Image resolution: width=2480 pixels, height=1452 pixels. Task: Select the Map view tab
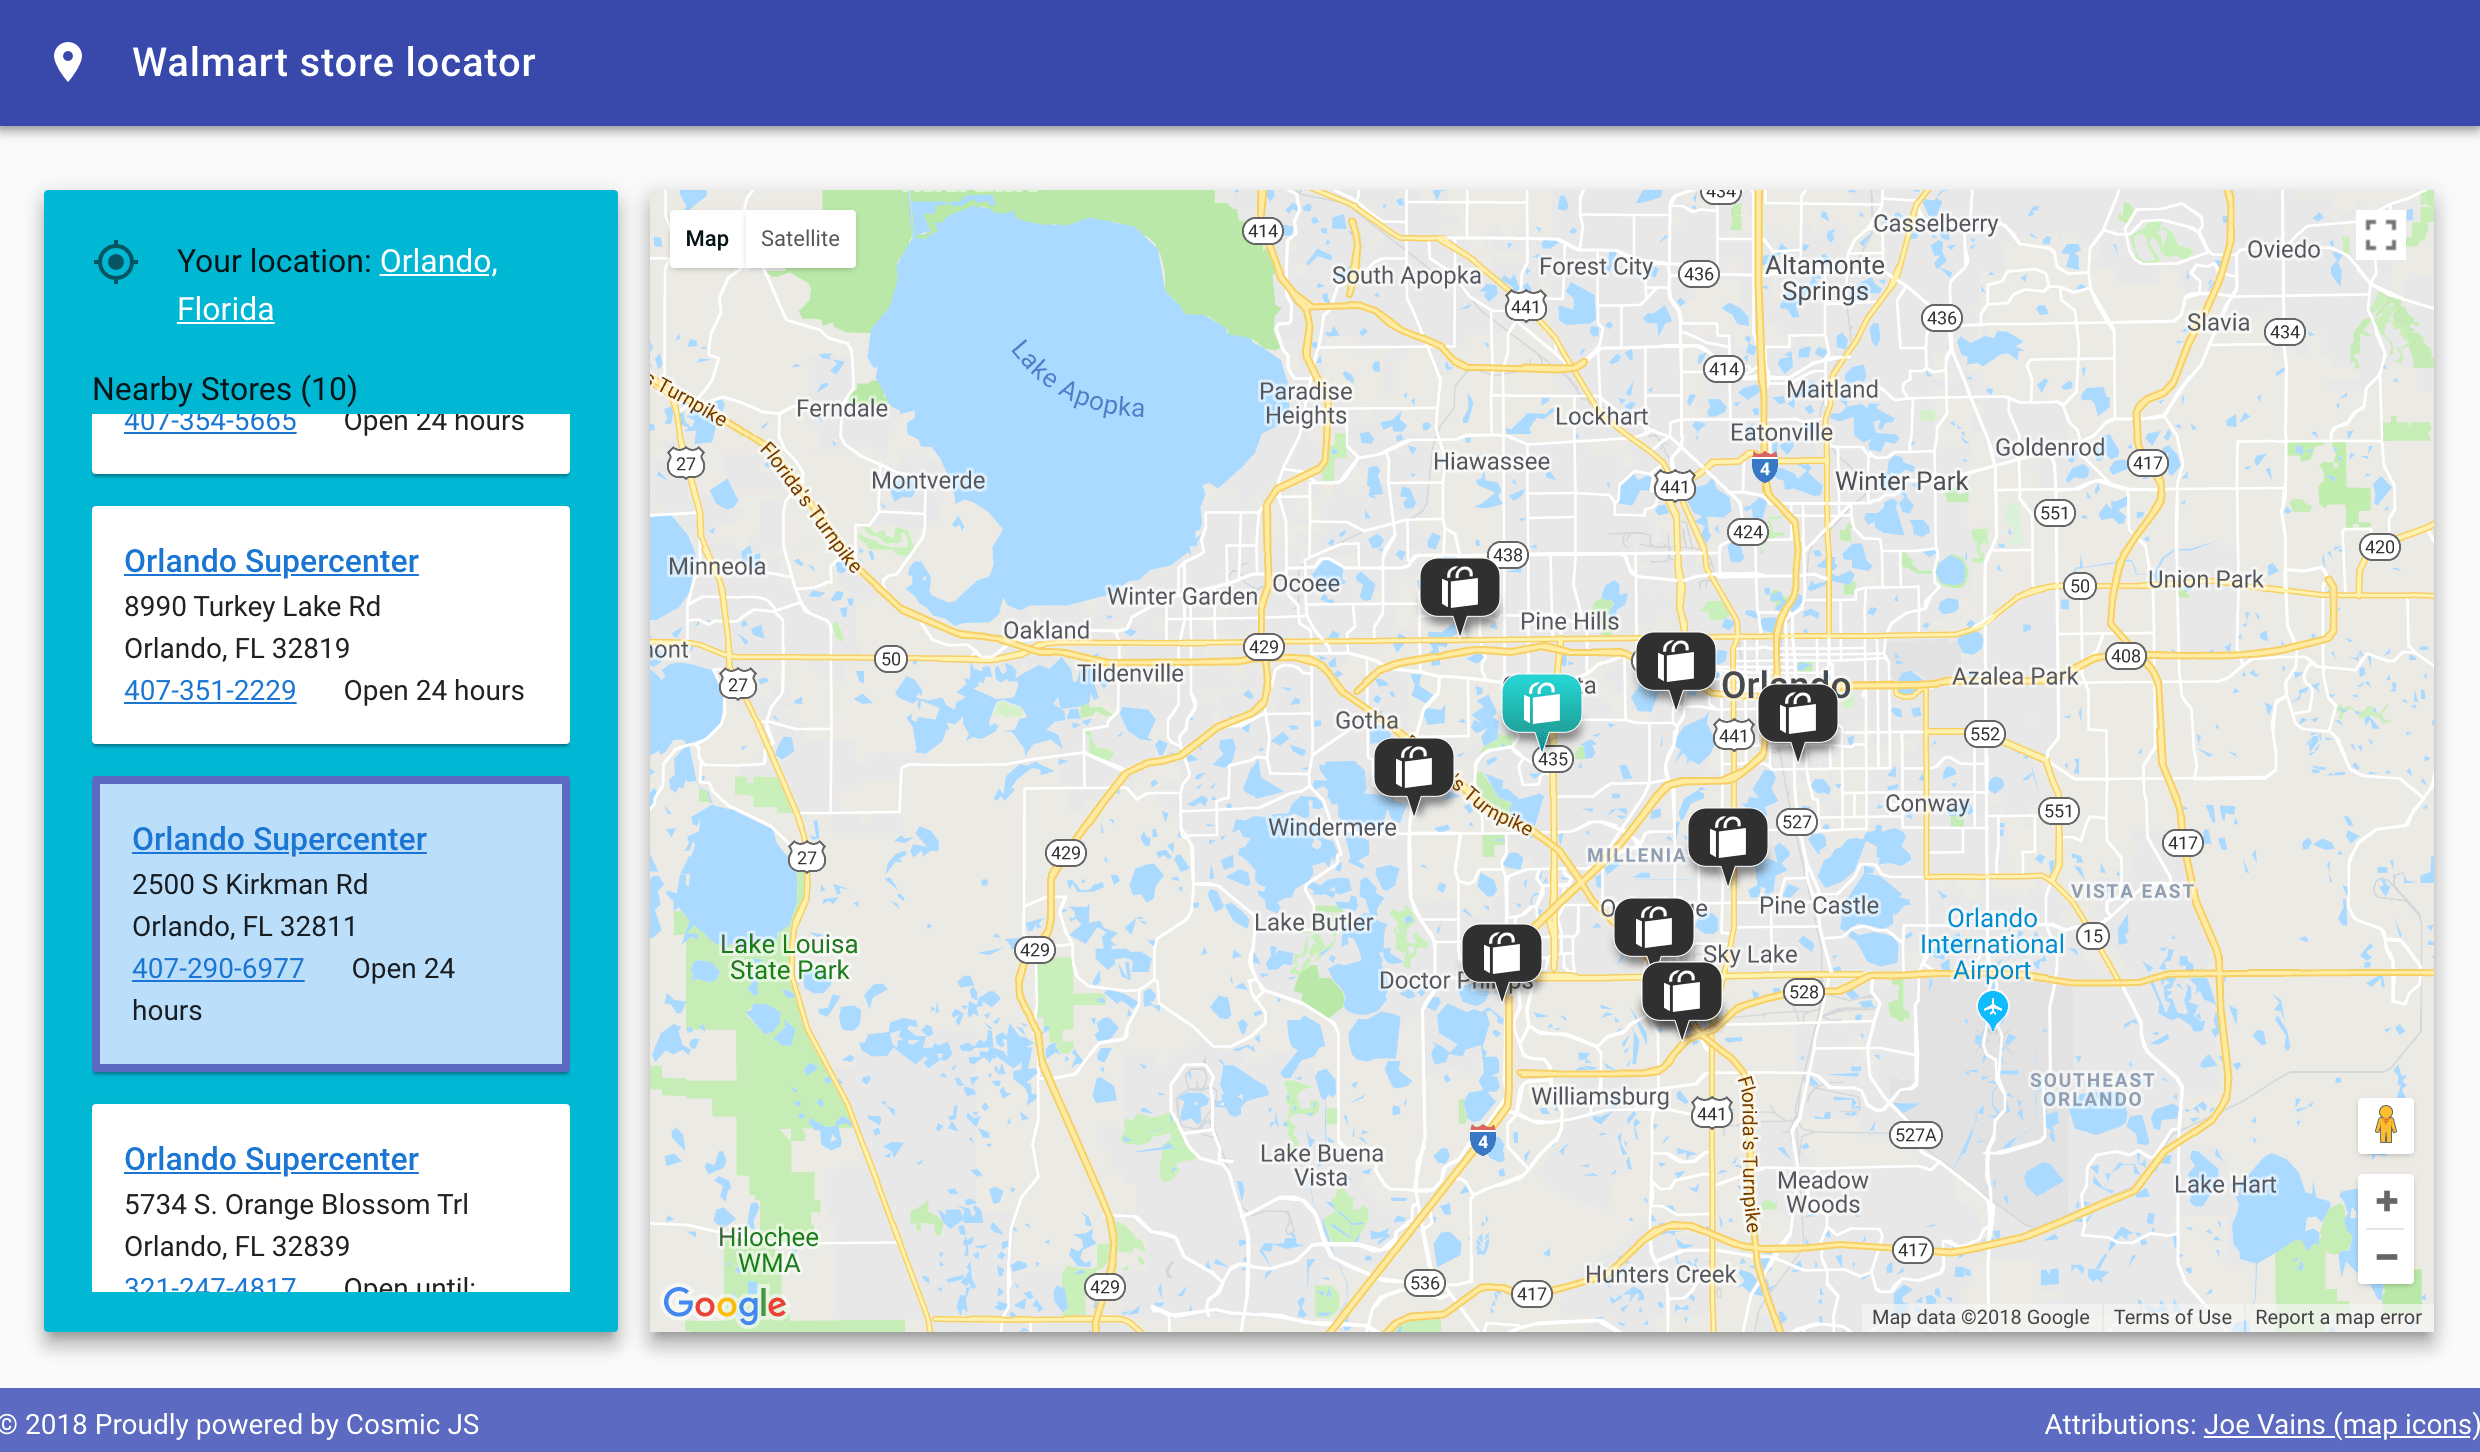pos(707,239)
